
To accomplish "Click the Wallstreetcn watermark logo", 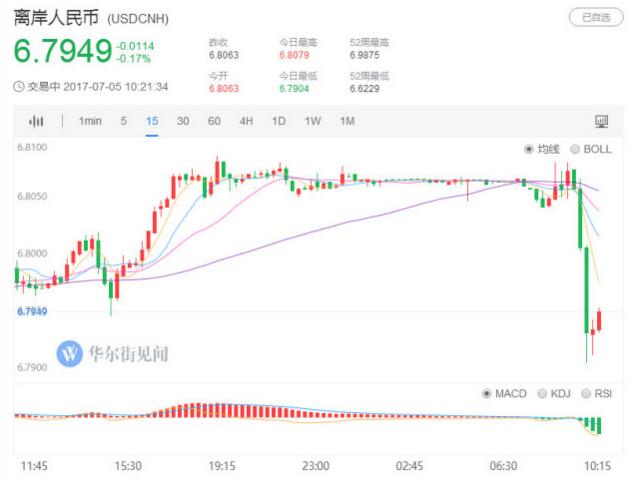I will [x=70, y=353].
